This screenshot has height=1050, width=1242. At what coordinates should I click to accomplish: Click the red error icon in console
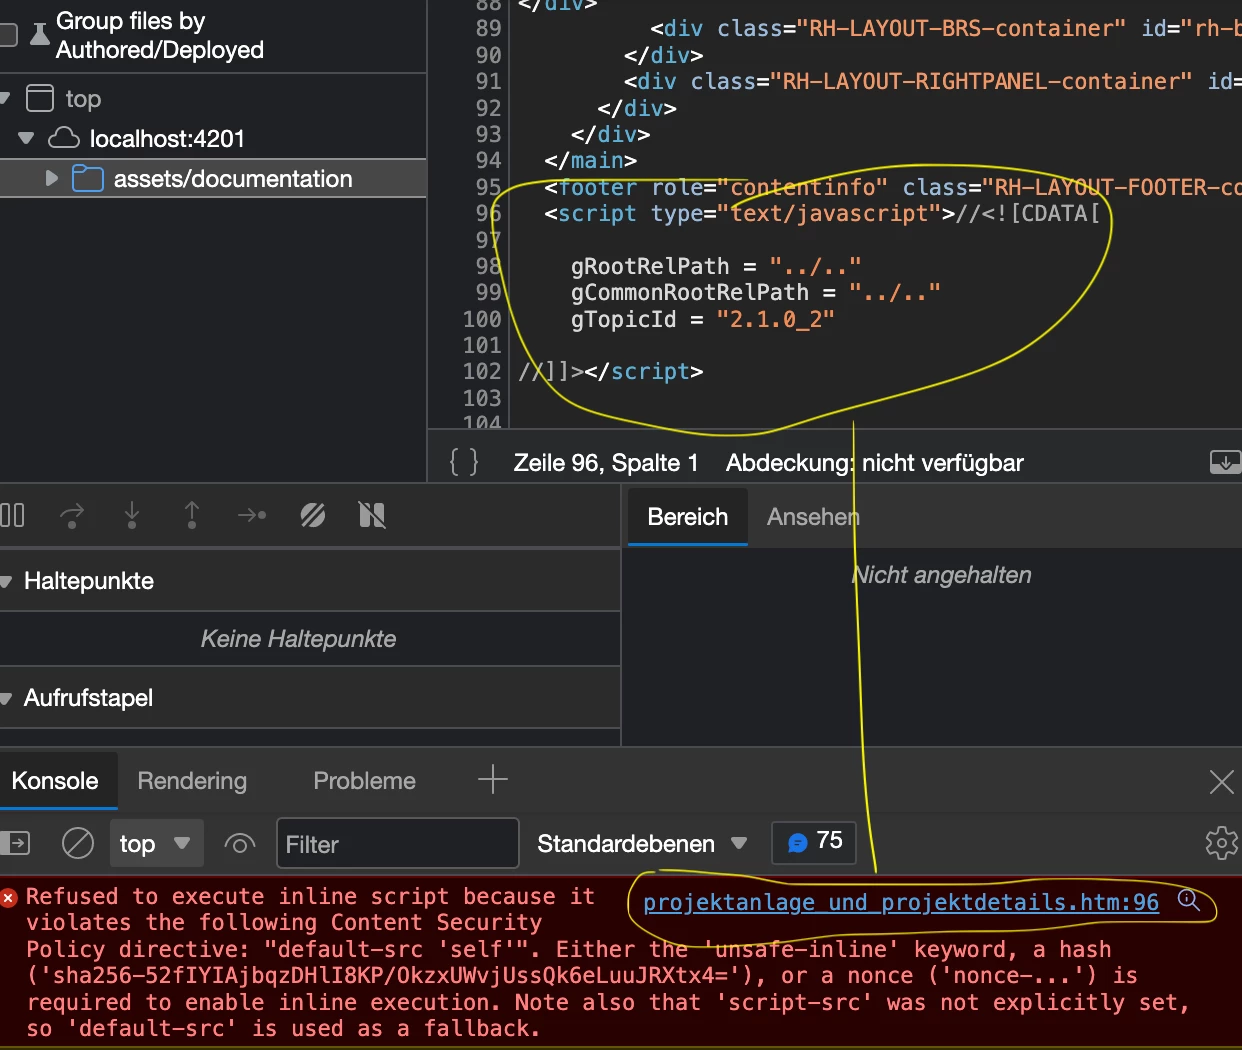(9, 897)
